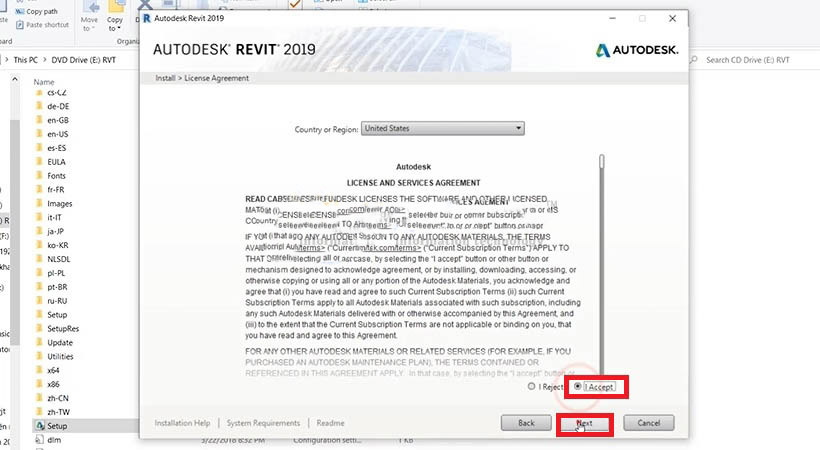Select the NLSDL folder in Explorer
Viewport: 820px width, 450px height.
click(59, 259)
